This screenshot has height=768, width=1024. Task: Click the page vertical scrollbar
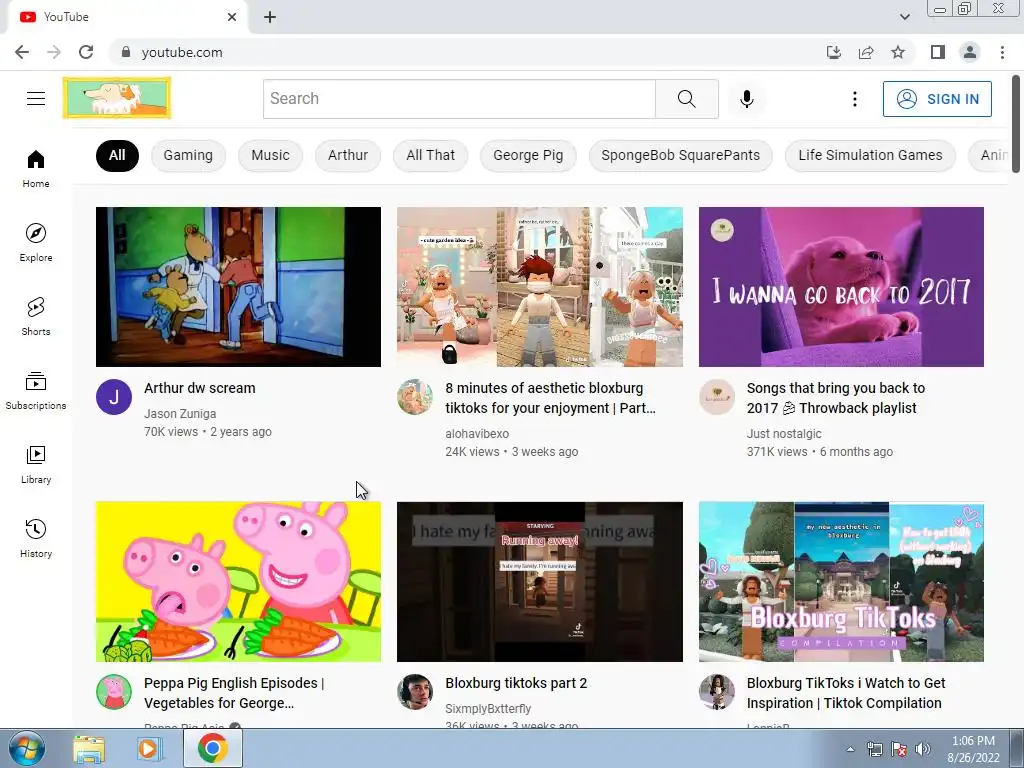point(1016,124)
